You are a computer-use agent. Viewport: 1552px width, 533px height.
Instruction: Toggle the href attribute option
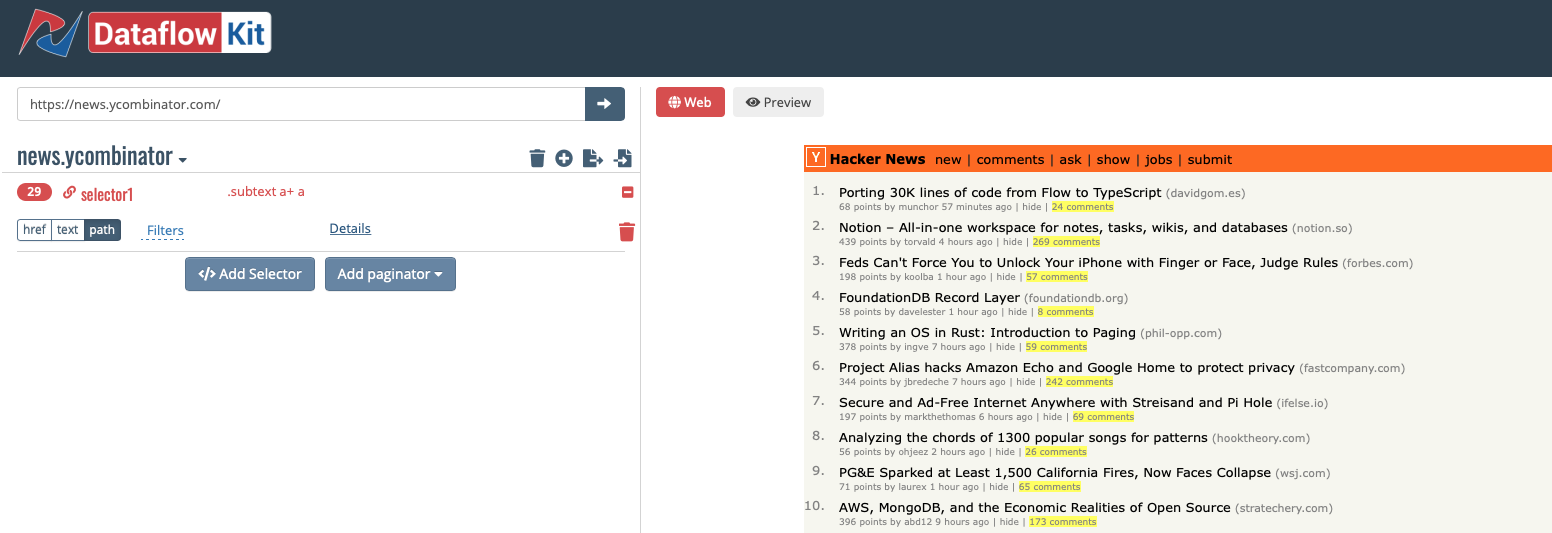[x=35, y=230]
